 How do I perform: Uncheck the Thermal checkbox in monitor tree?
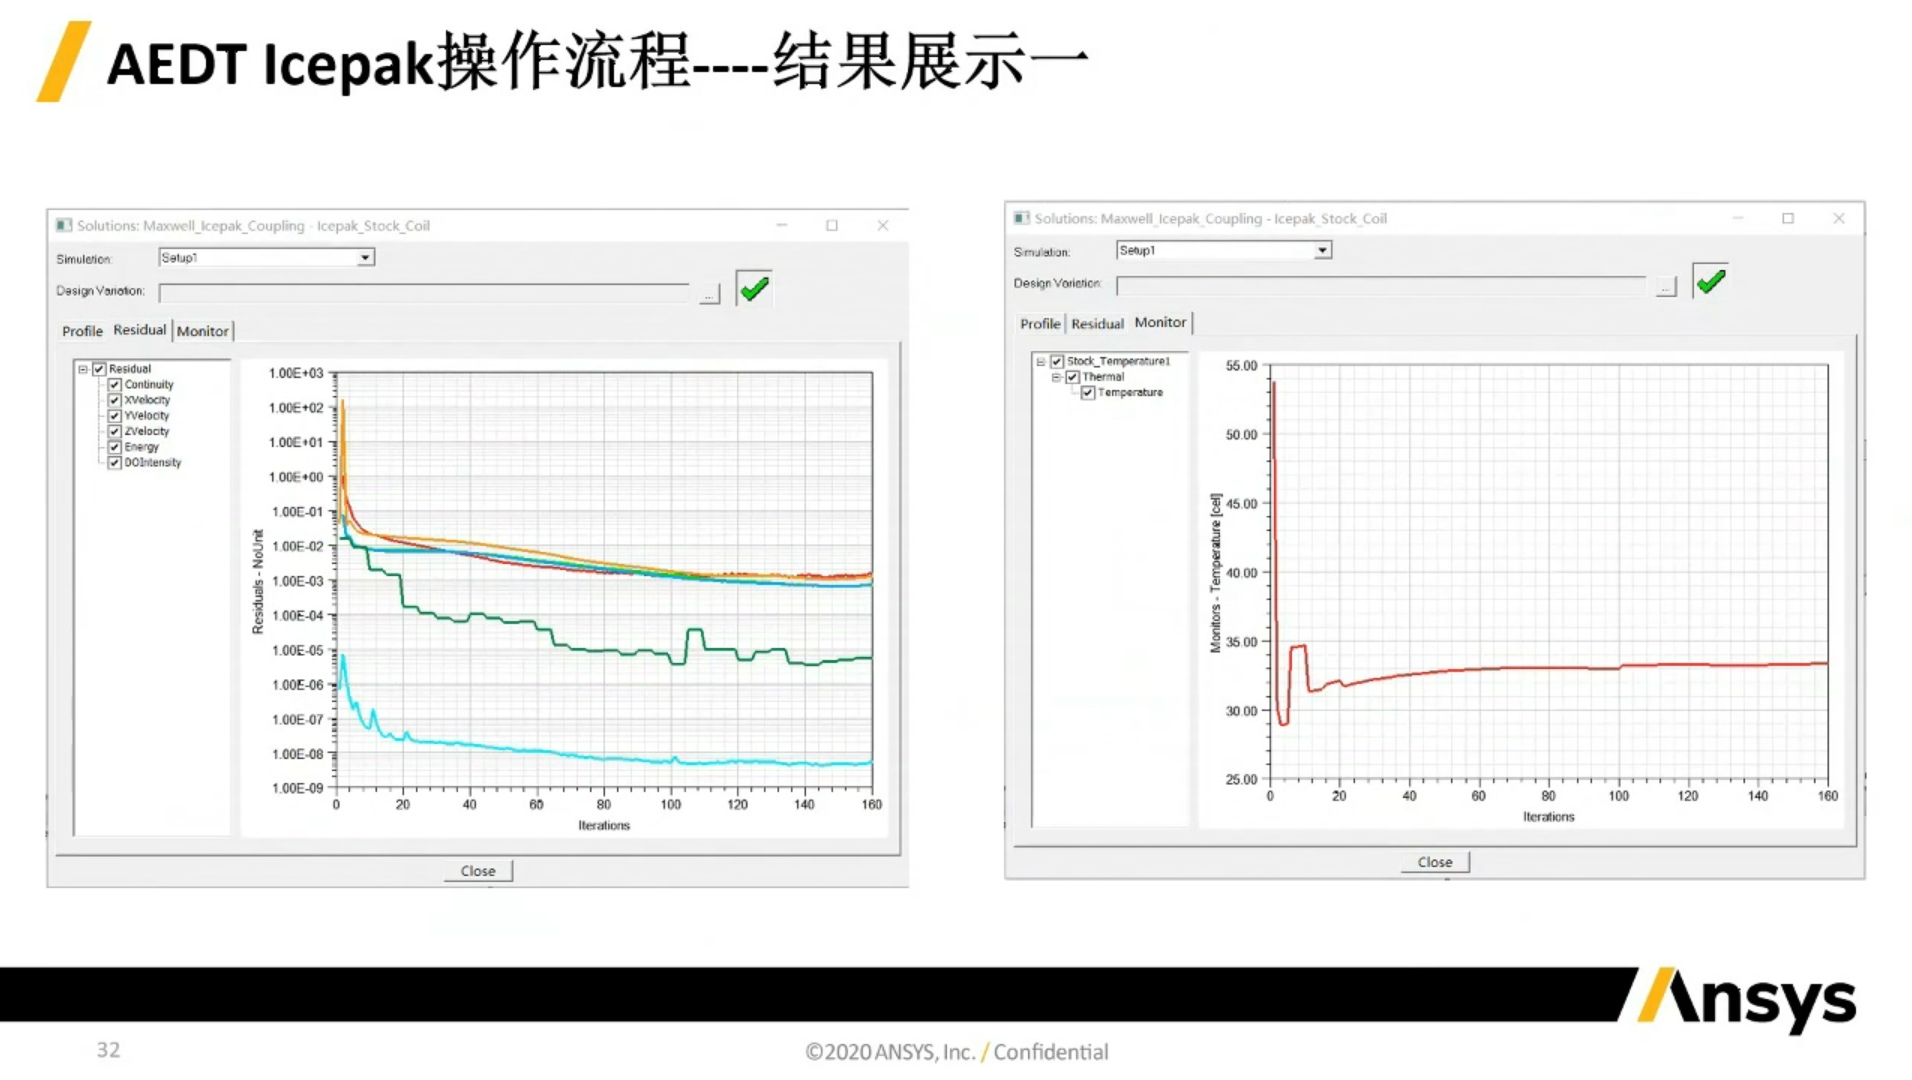point(1072,377)
